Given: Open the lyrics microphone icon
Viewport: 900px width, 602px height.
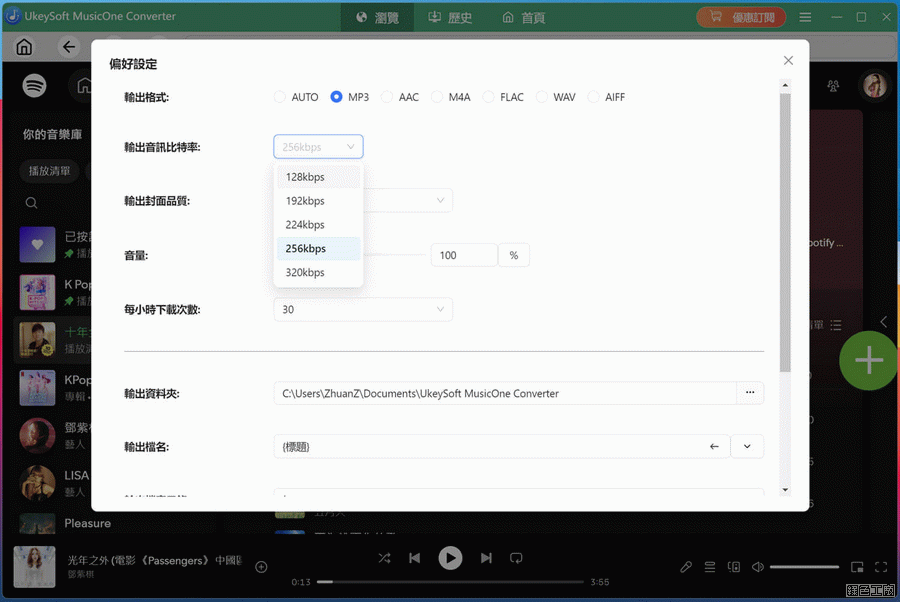Looking at the screenshot, I should [686, 567].
